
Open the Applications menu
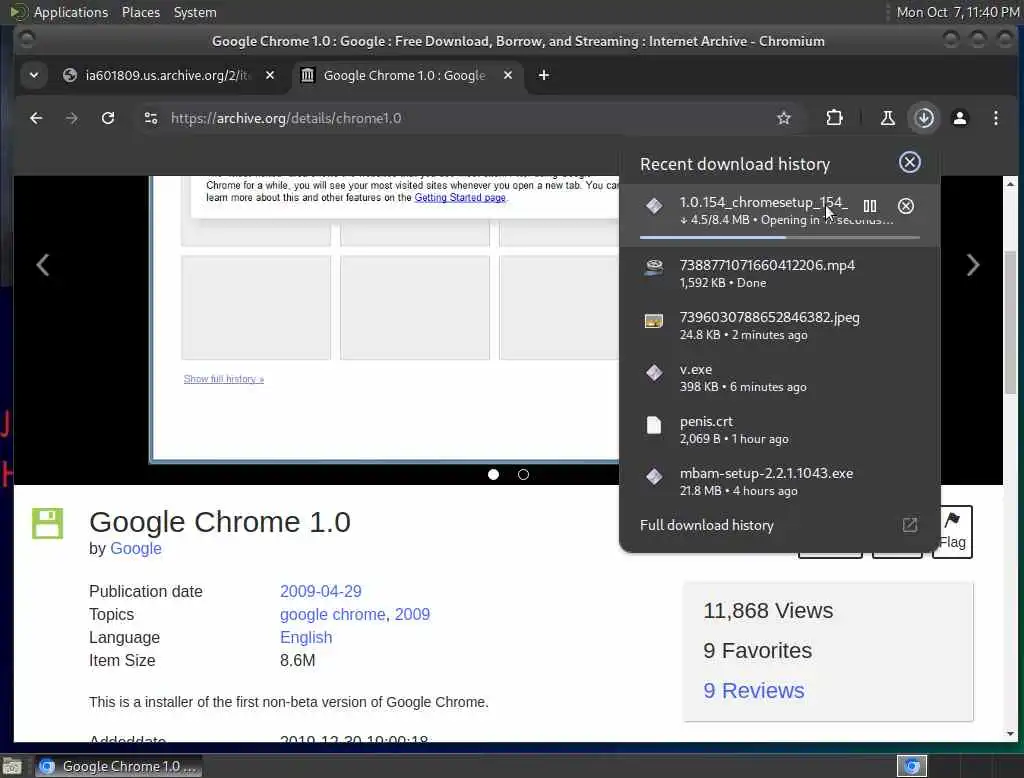71,12
